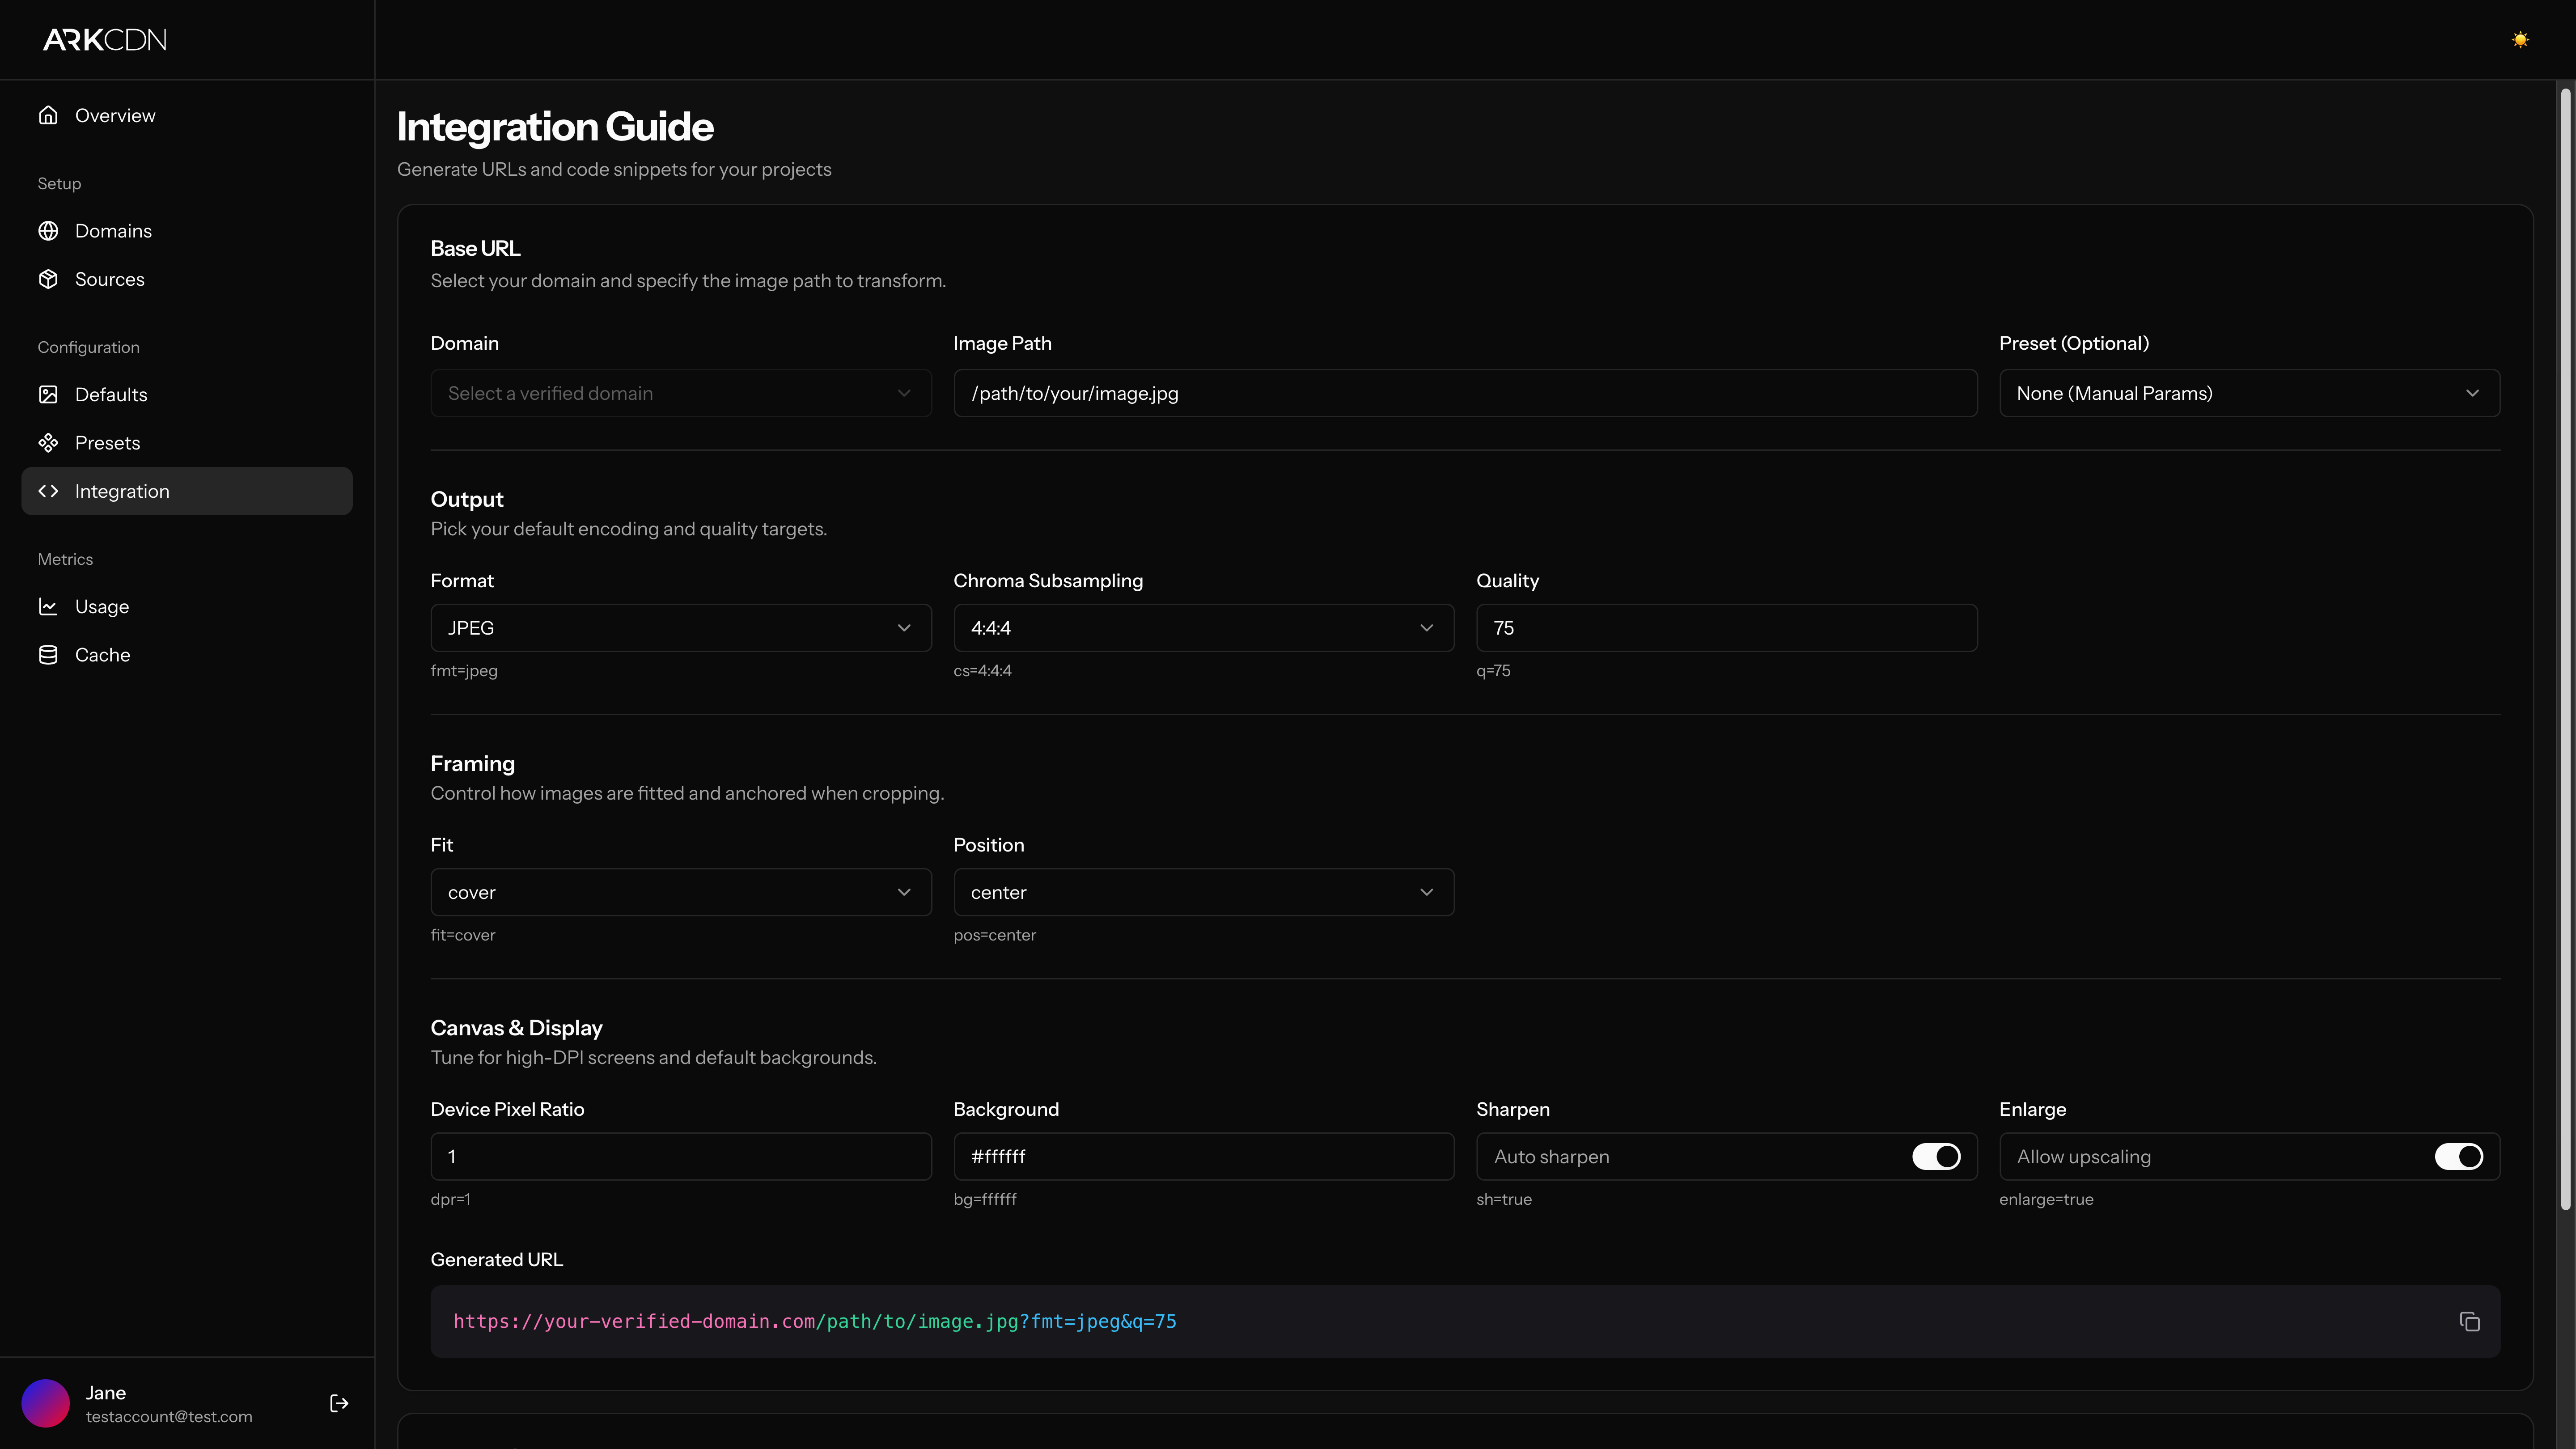Click the Device Pixel Ratio field
The image size is (2576, 1449).
click(x=681, y=1156)
